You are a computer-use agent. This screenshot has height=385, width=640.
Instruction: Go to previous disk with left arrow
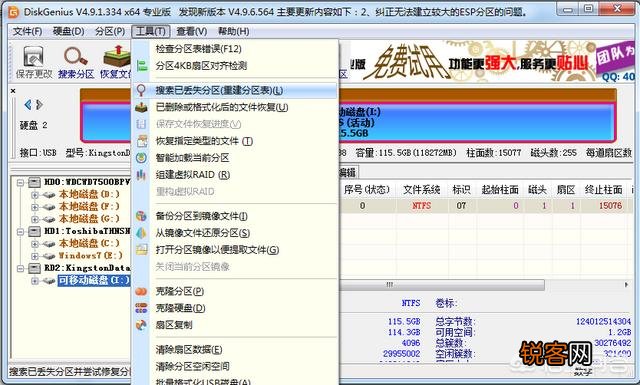point(28,105)
